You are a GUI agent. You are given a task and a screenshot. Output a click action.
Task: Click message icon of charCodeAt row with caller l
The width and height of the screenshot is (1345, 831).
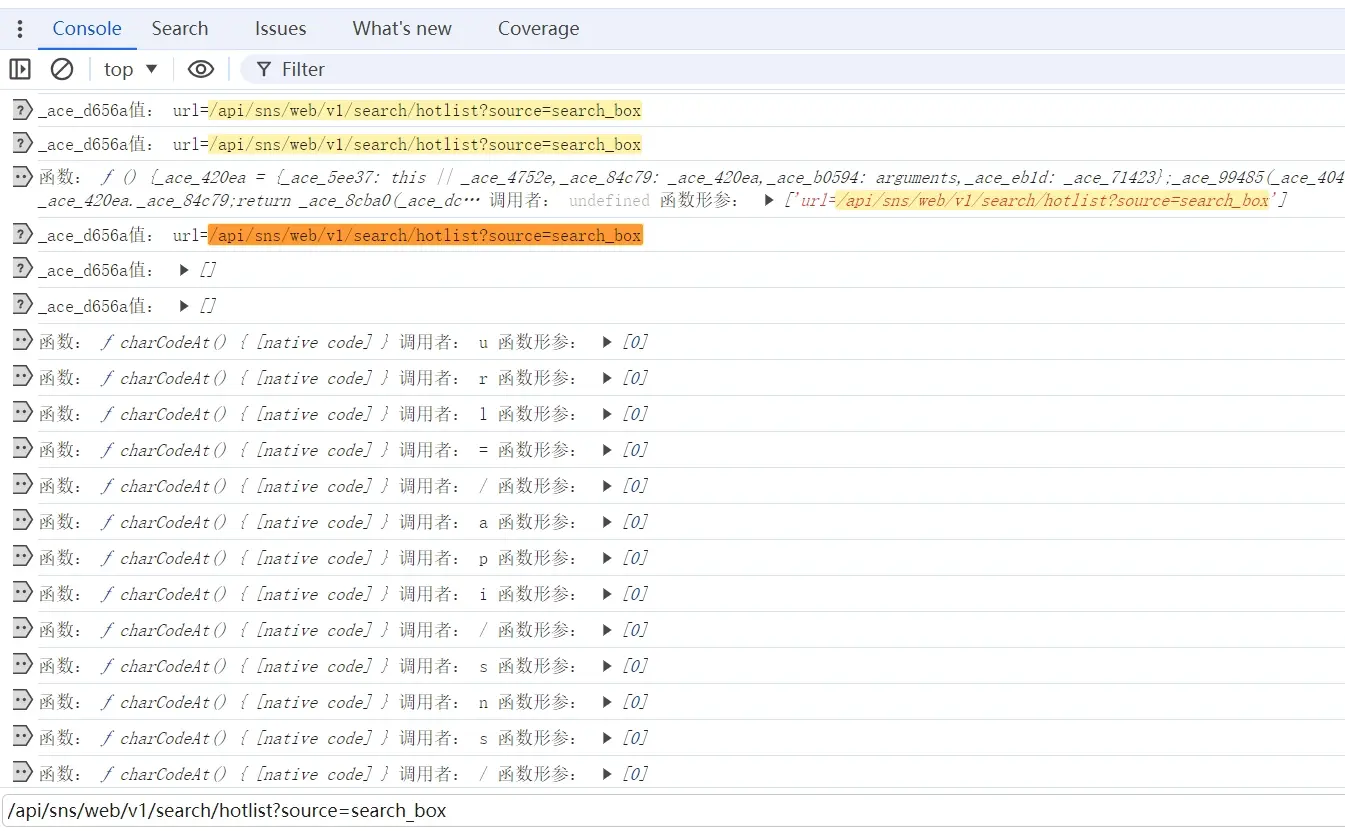(x=22, y=413)
